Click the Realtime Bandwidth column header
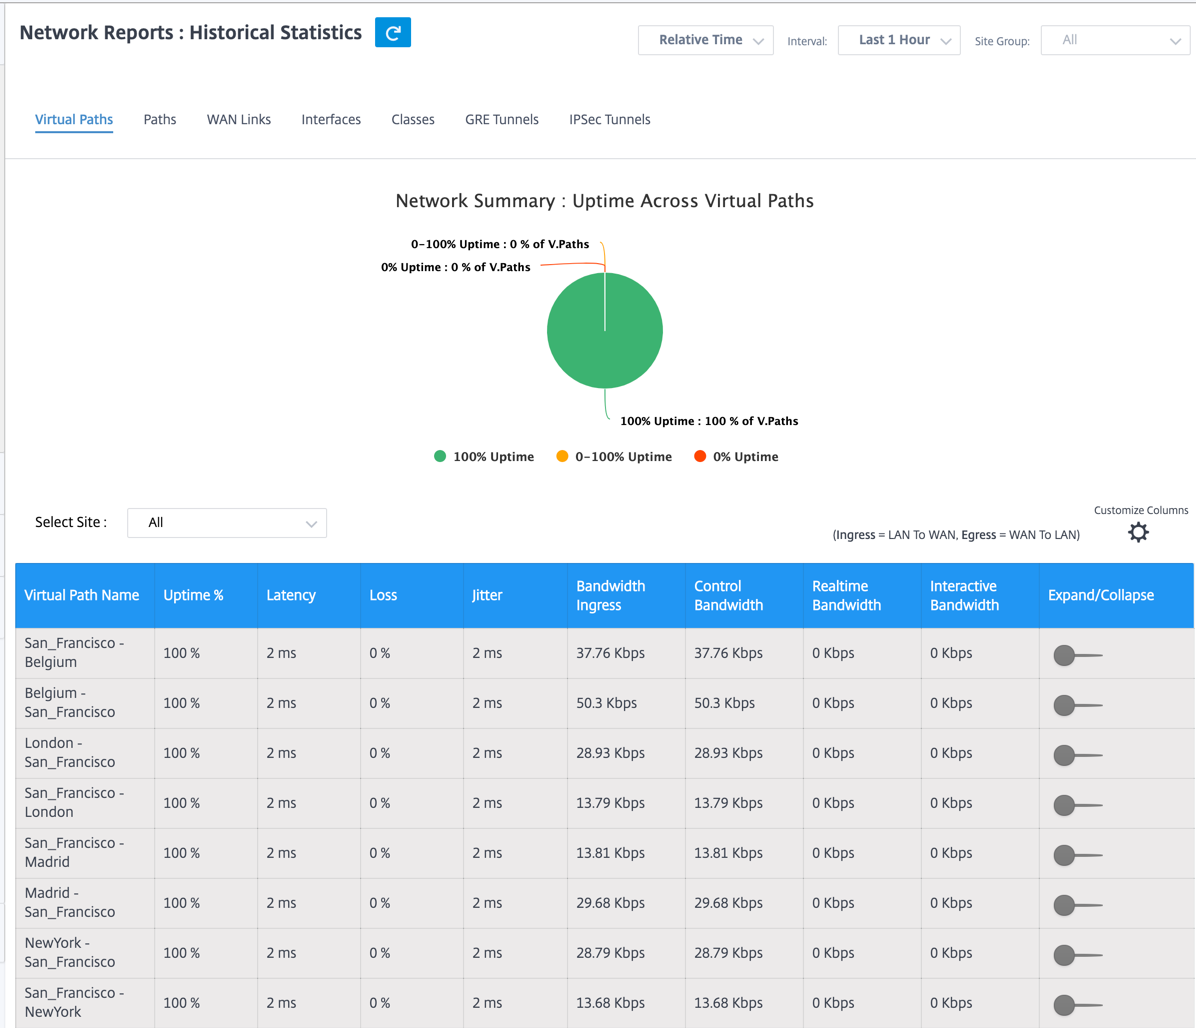The height and width of the screenshot is (1028, 1196). point(862,596)
